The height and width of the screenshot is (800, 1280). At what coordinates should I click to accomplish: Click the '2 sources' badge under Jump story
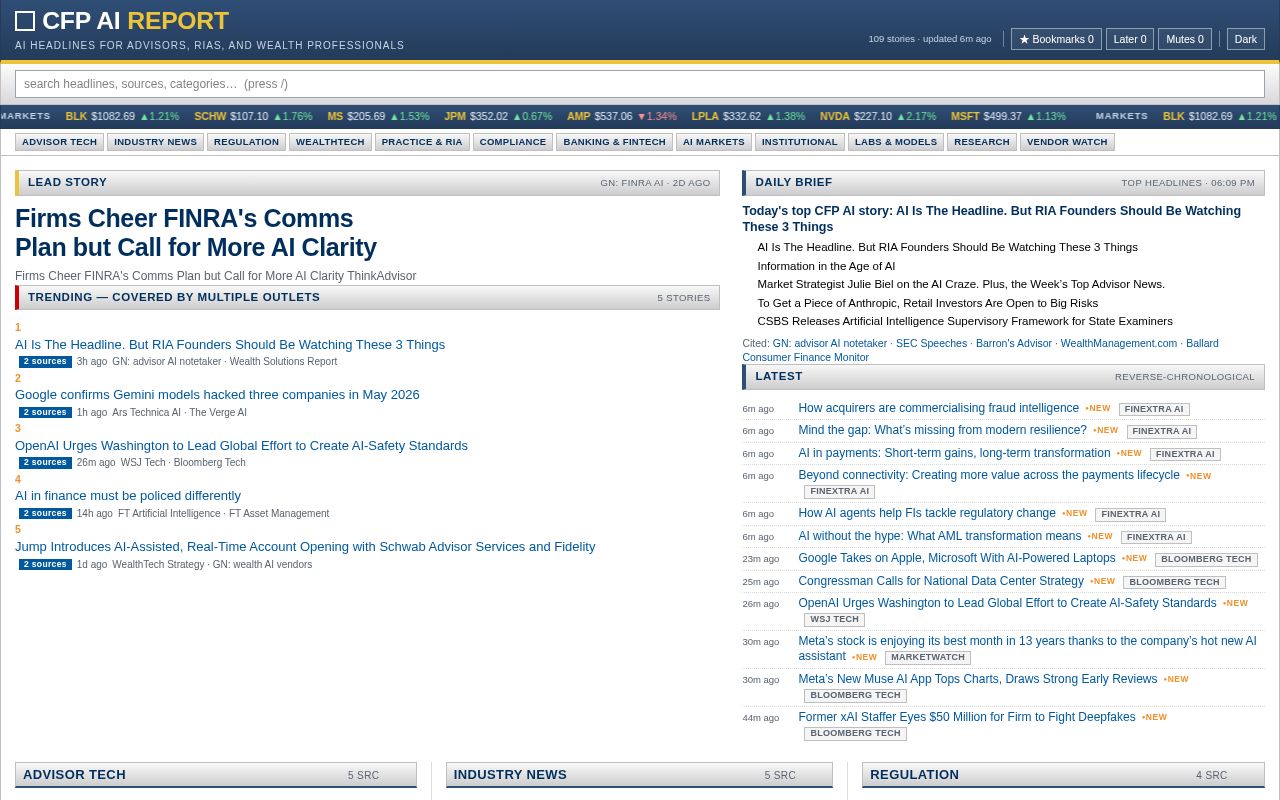click(x=45, y=564)
